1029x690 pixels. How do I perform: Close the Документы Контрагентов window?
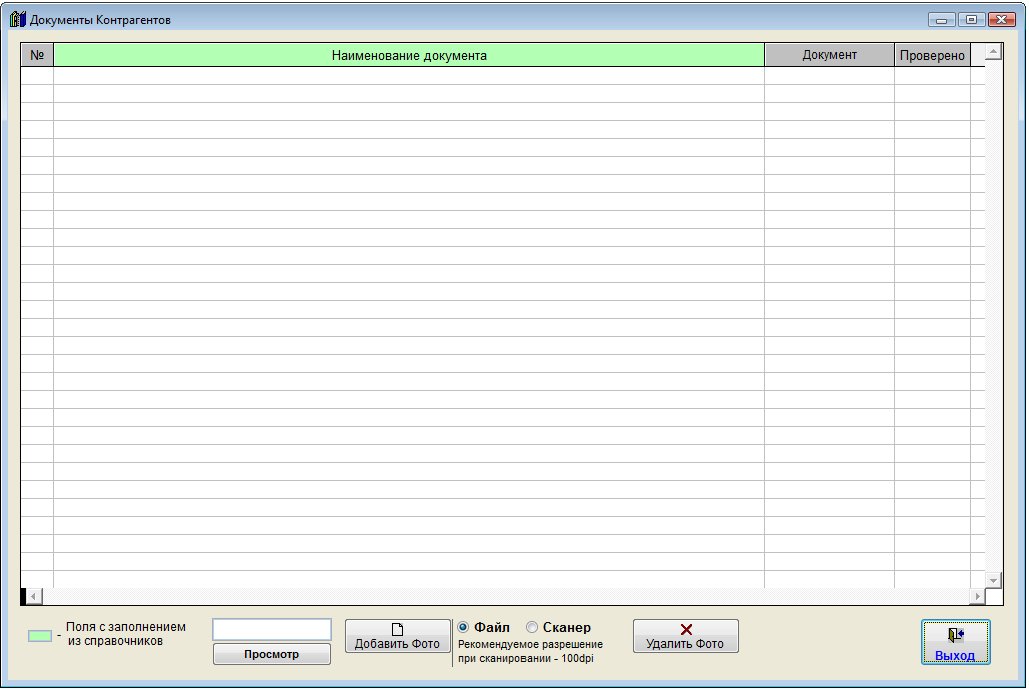(1001, 20)
